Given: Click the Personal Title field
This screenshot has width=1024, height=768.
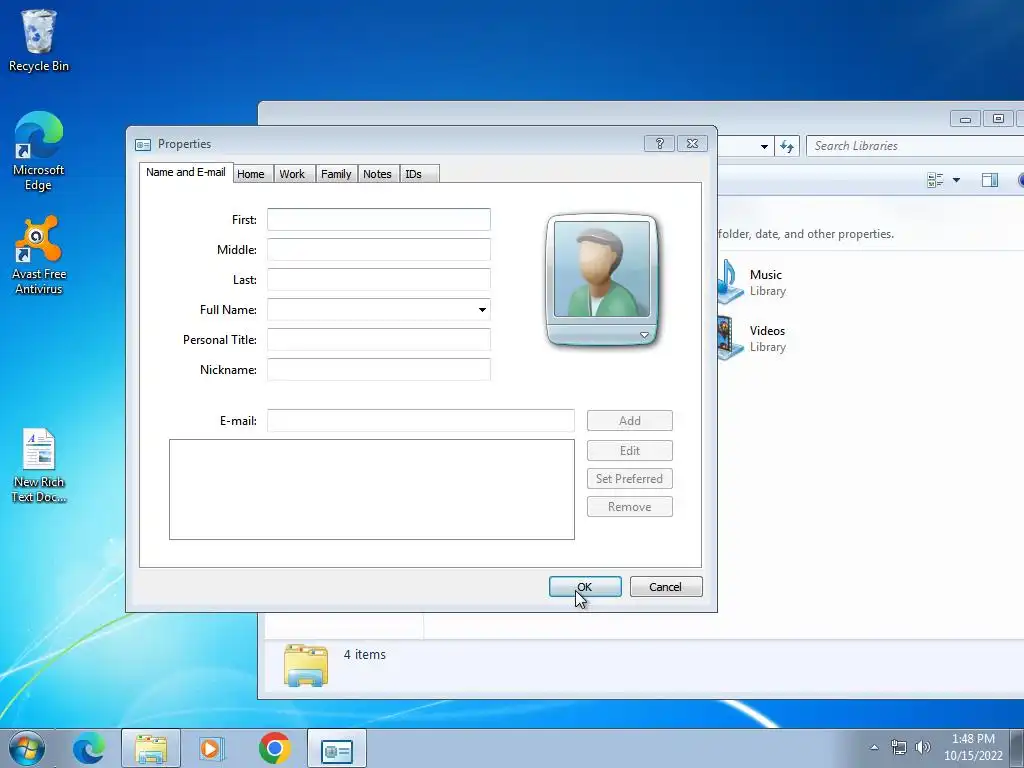Looking at the screenshot, I should click(379, 340).
